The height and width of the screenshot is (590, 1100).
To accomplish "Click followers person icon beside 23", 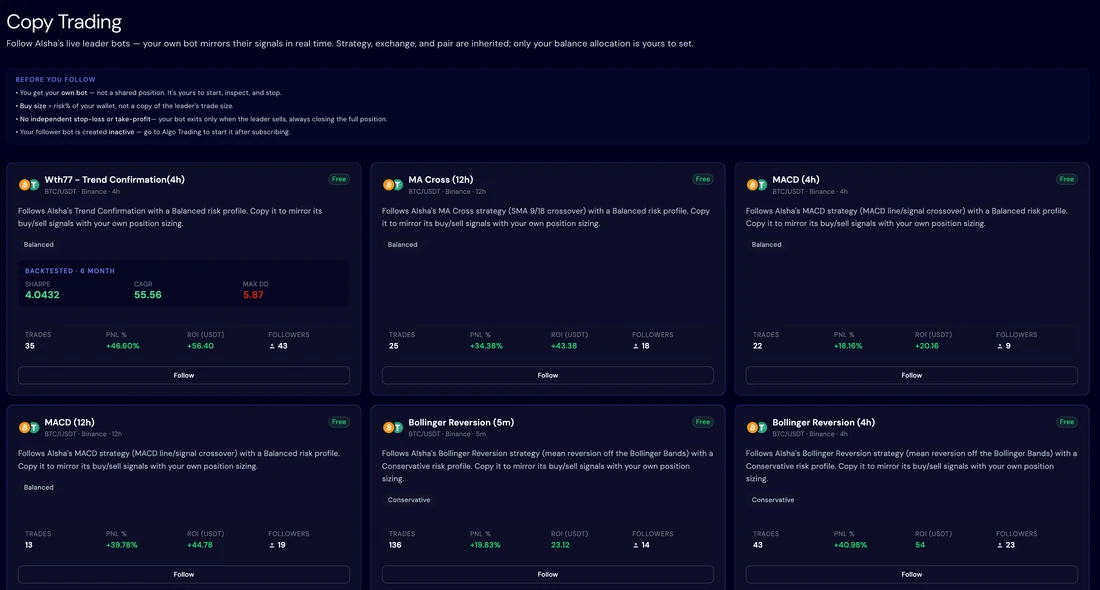I will (1000, 545).
